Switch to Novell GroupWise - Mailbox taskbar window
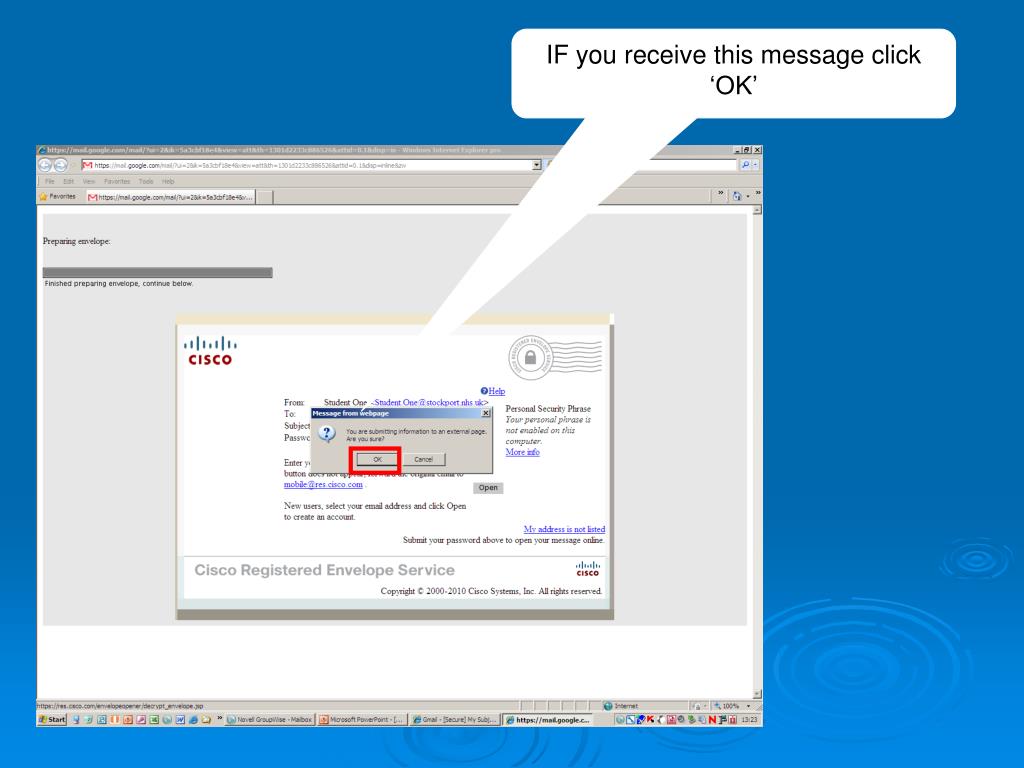Viewport: 1024px width, 768px height. 270,720
